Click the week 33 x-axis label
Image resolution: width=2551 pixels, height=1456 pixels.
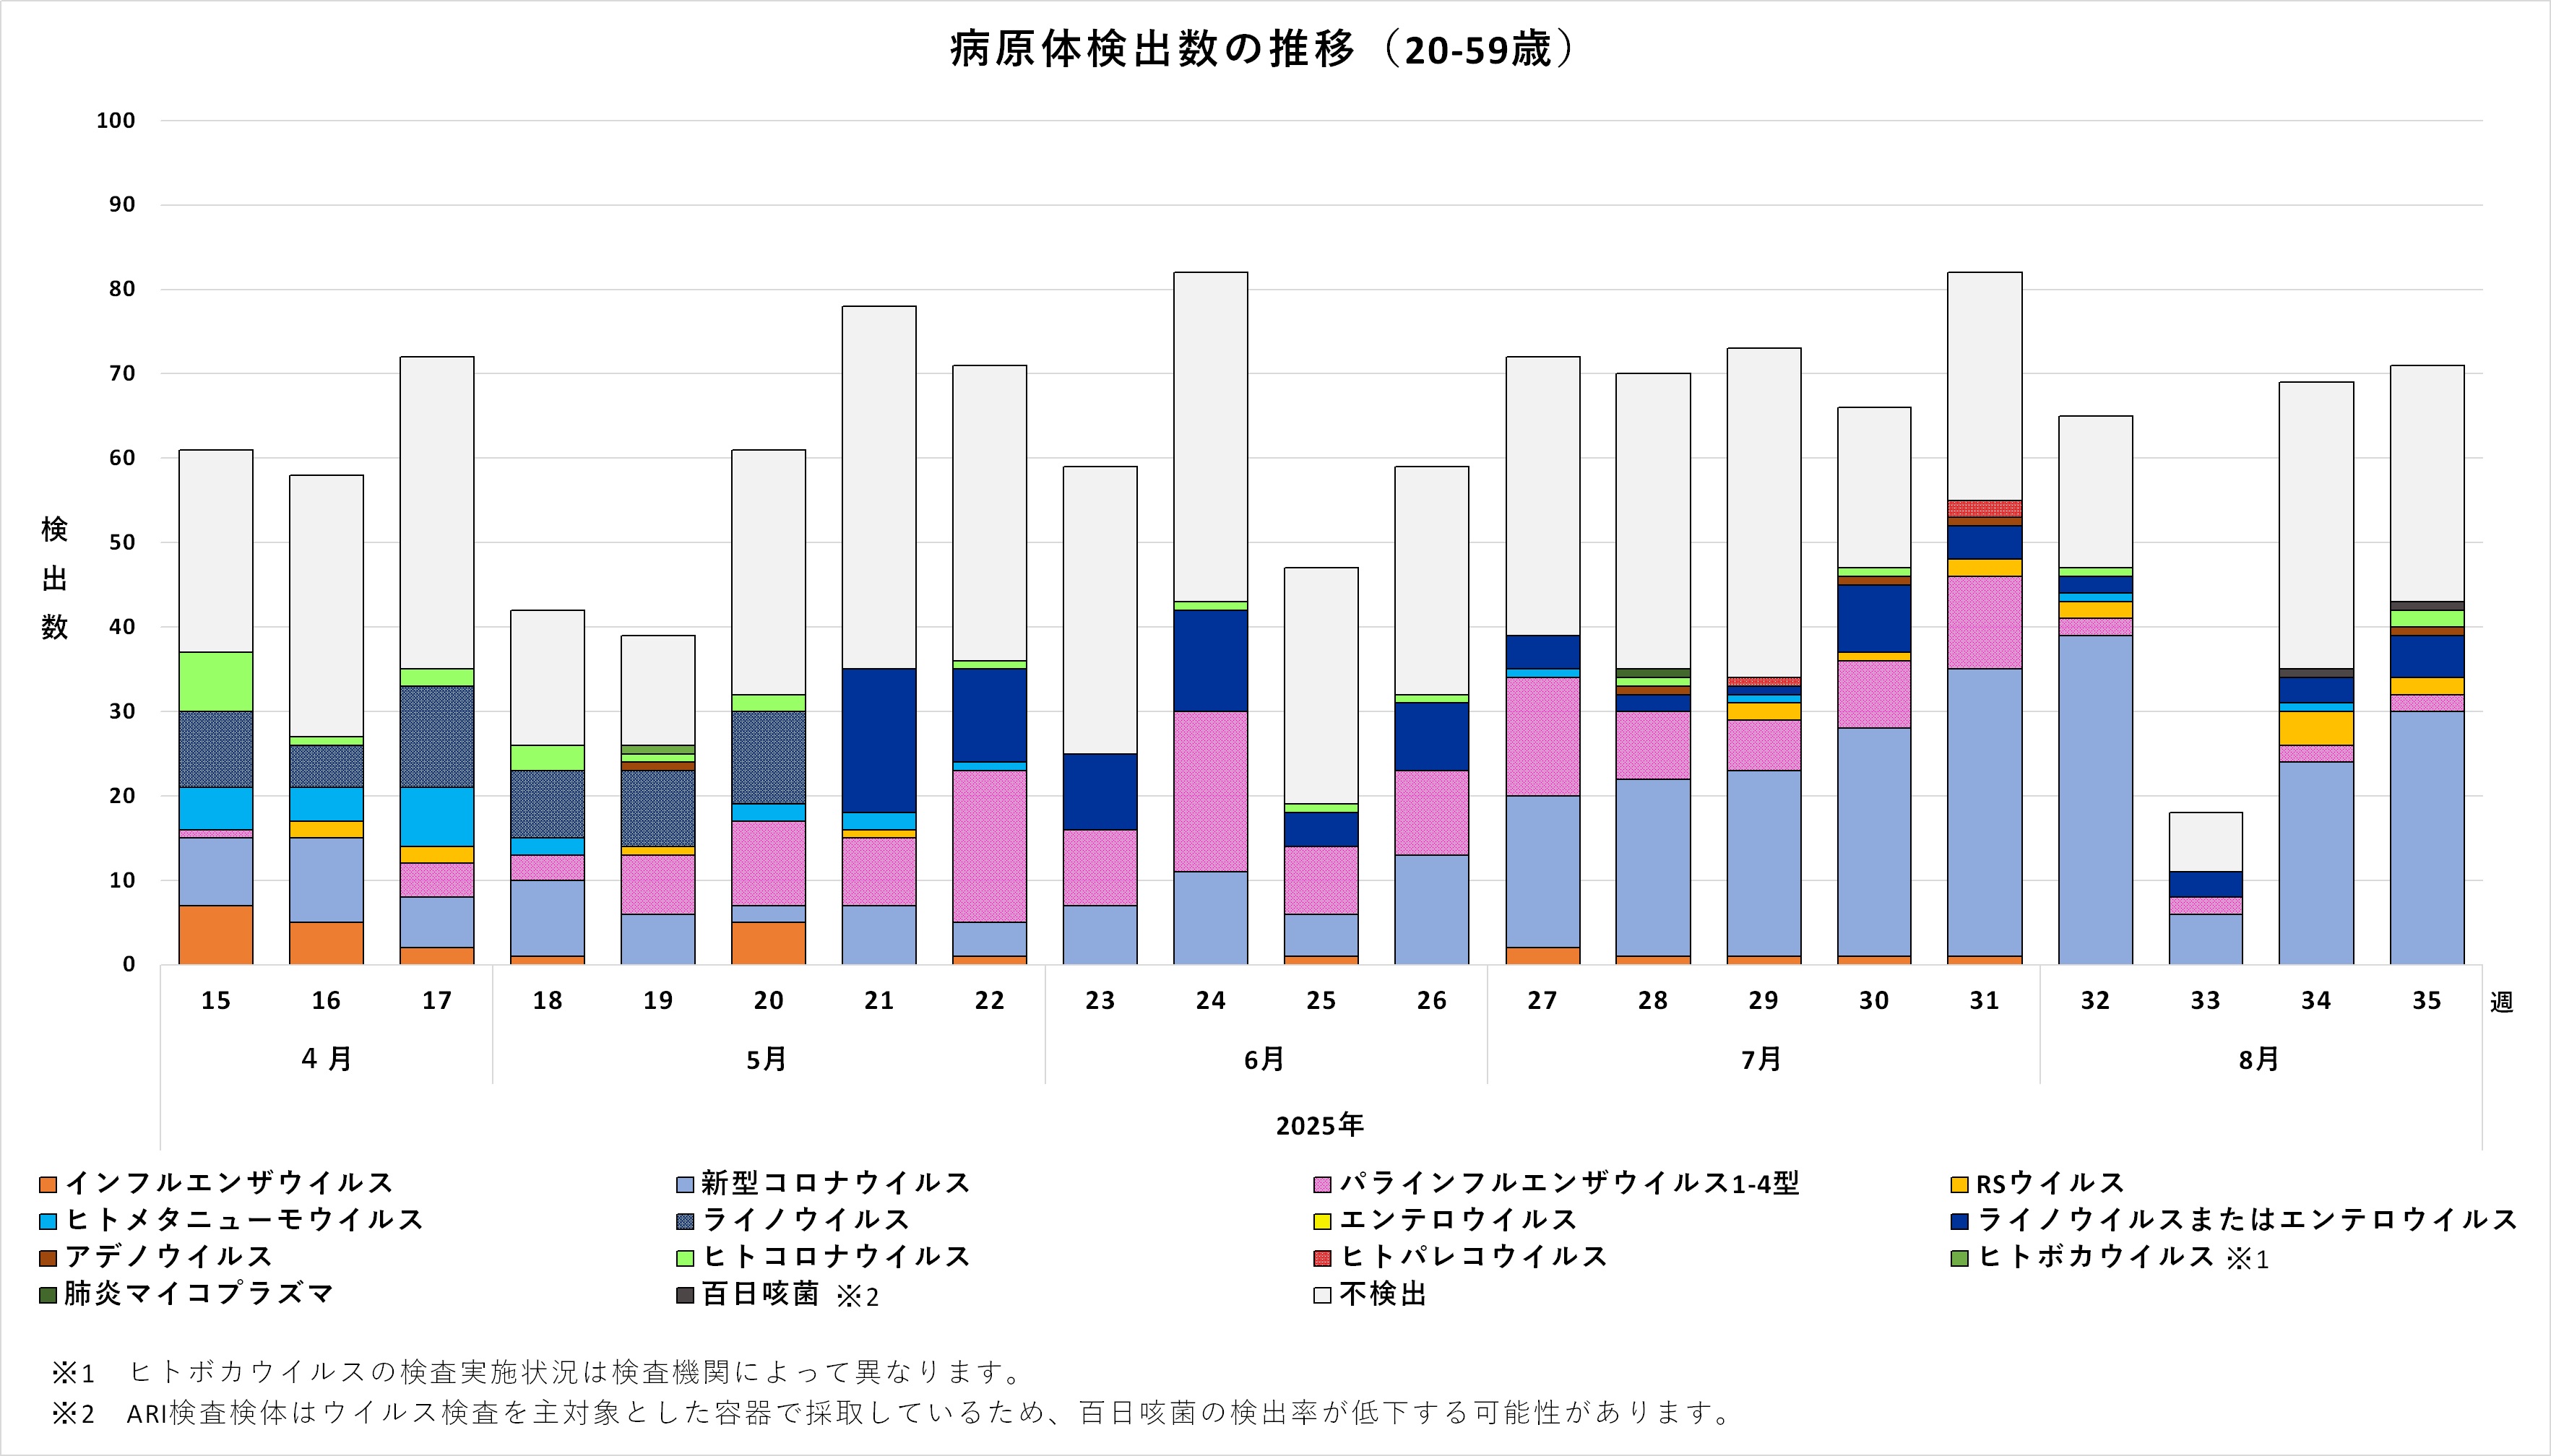tap(2205, 1001)
